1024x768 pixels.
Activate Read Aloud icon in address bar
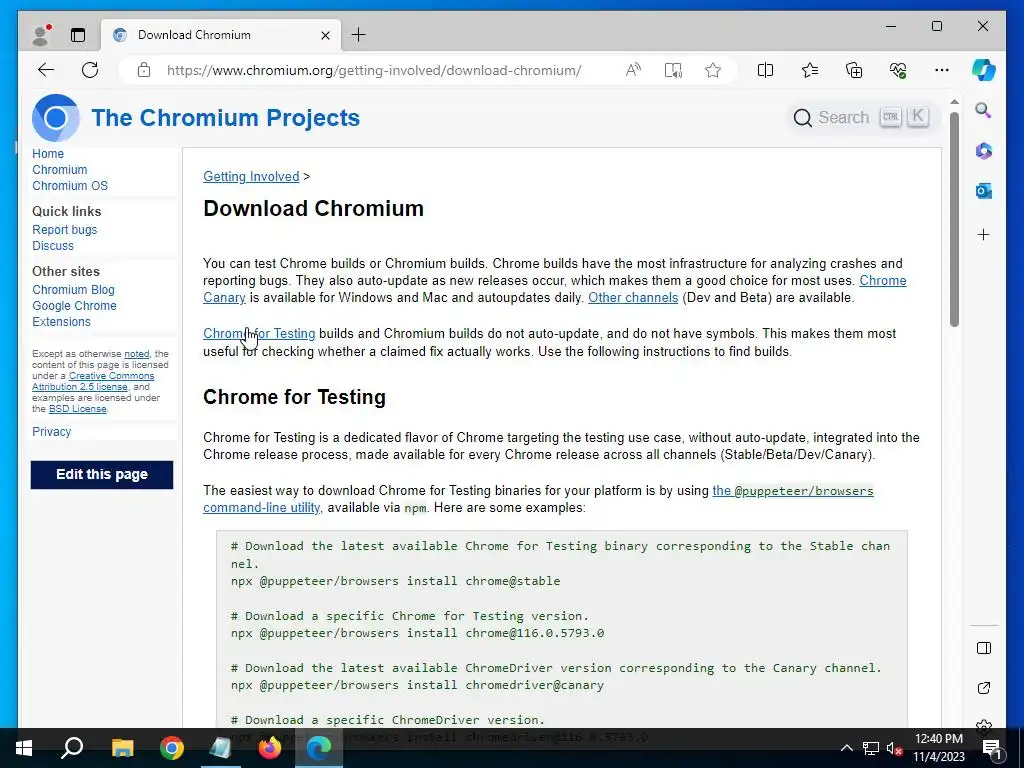tap(633, 70)
